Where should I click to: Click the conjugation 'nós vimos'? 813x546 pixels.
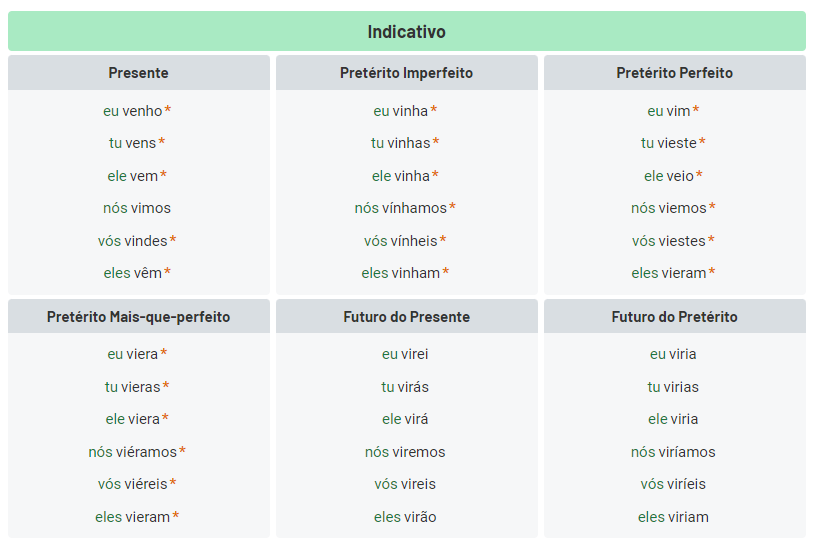point(137,208)
